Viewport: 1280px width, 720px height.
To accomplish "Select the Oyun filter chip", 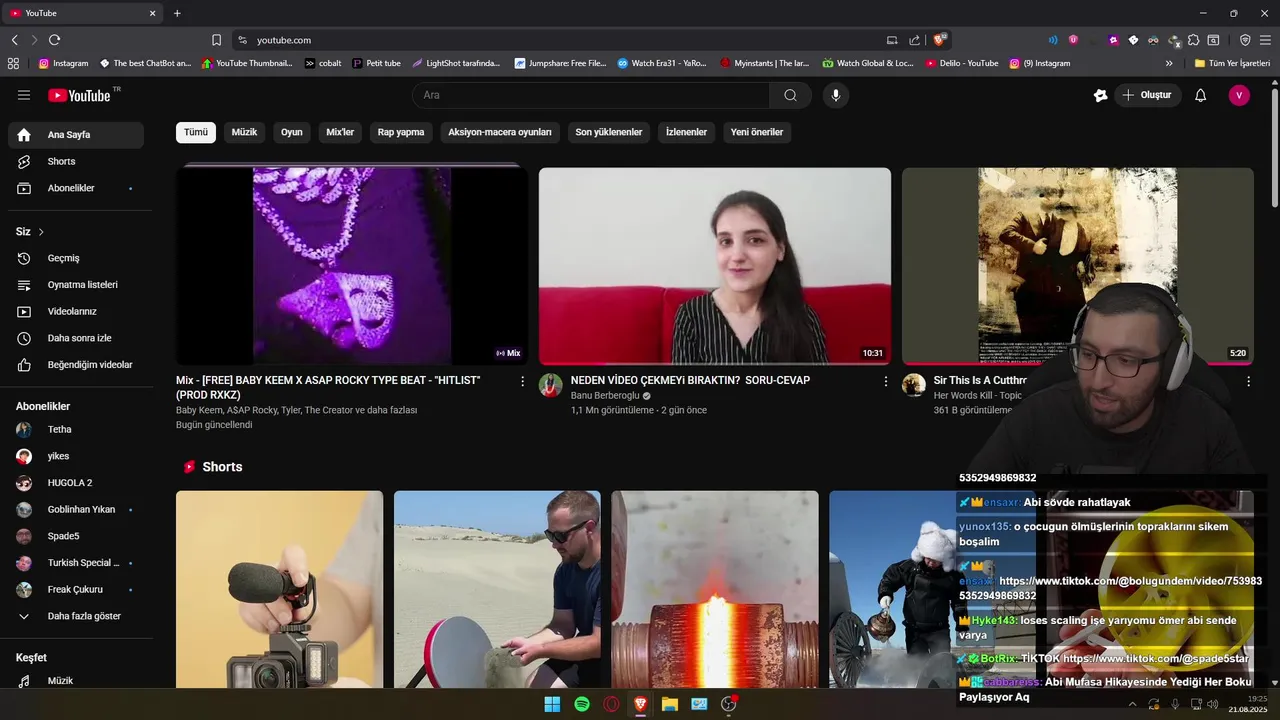I will (291, 132).
